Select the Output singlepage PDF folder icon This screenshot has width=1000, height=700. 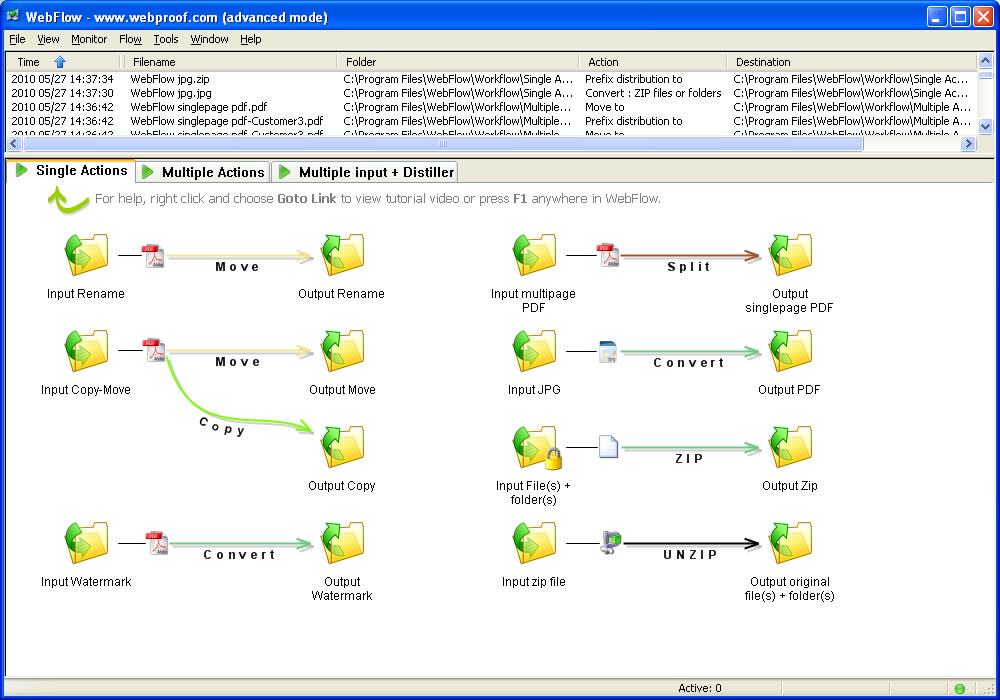coord(790,256)
